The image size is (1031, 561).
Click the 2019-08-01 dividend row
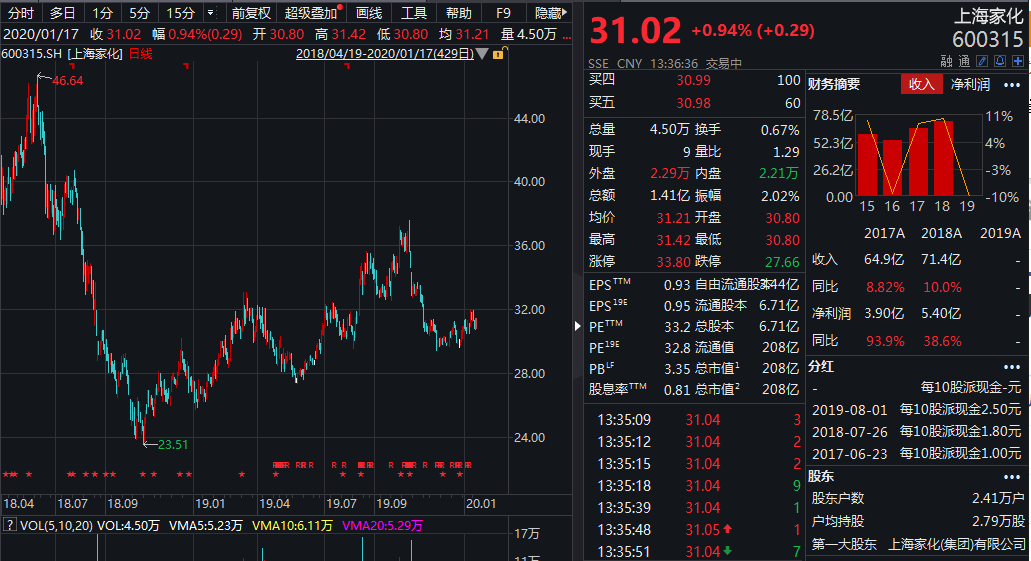pos(916,409)
